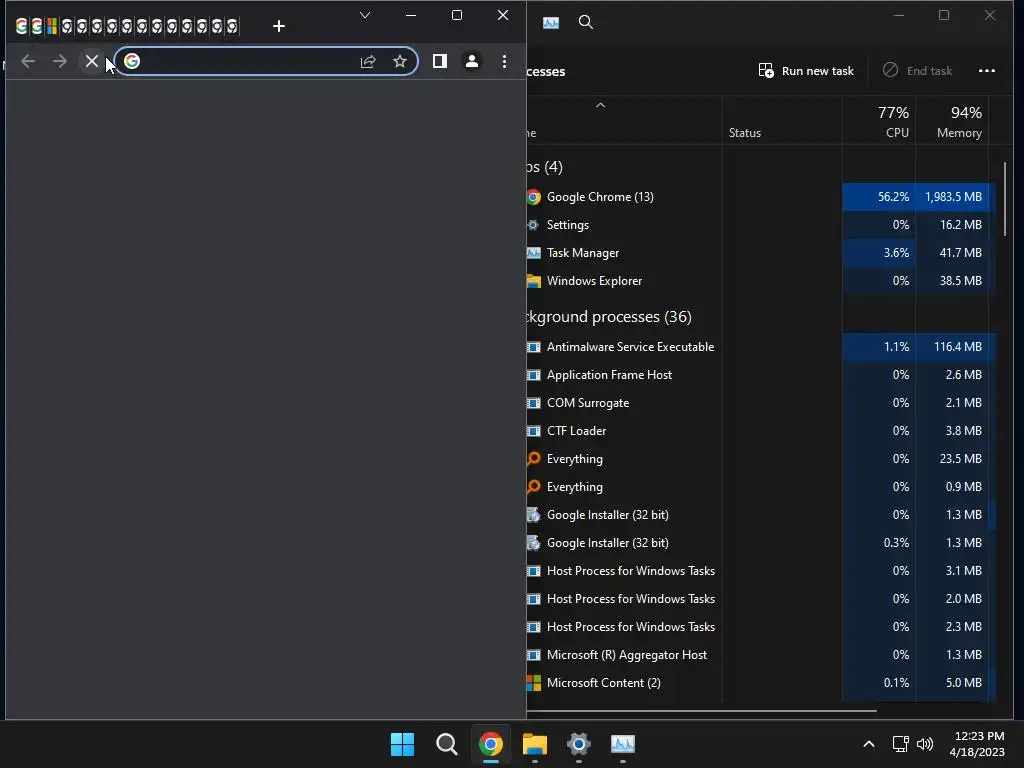The height and width of the screenshot is (768, 1024).
Task: Open Settings from taskbar
Action: click(x=579, y=744)
